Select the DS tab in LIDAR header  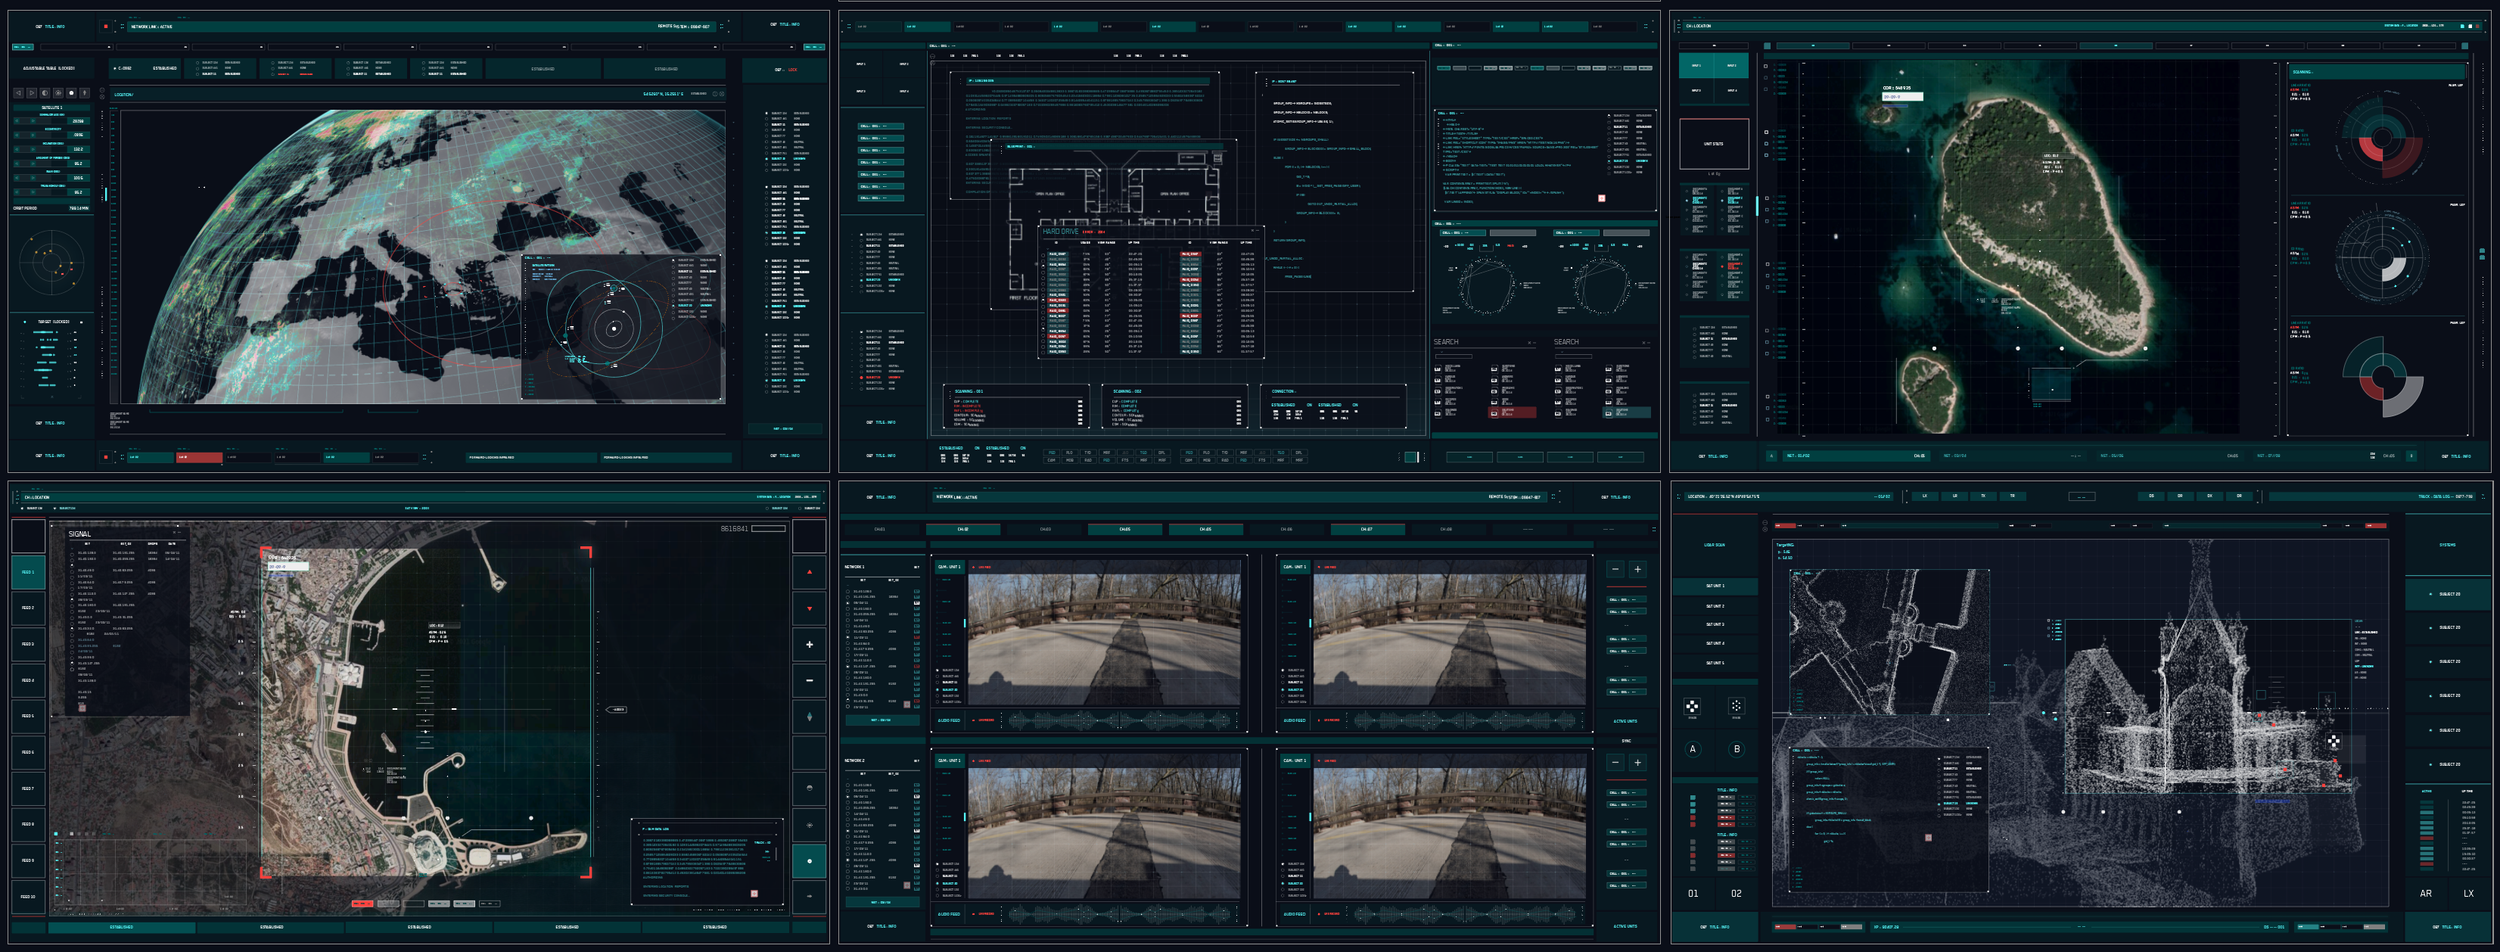pos(2152,496)
